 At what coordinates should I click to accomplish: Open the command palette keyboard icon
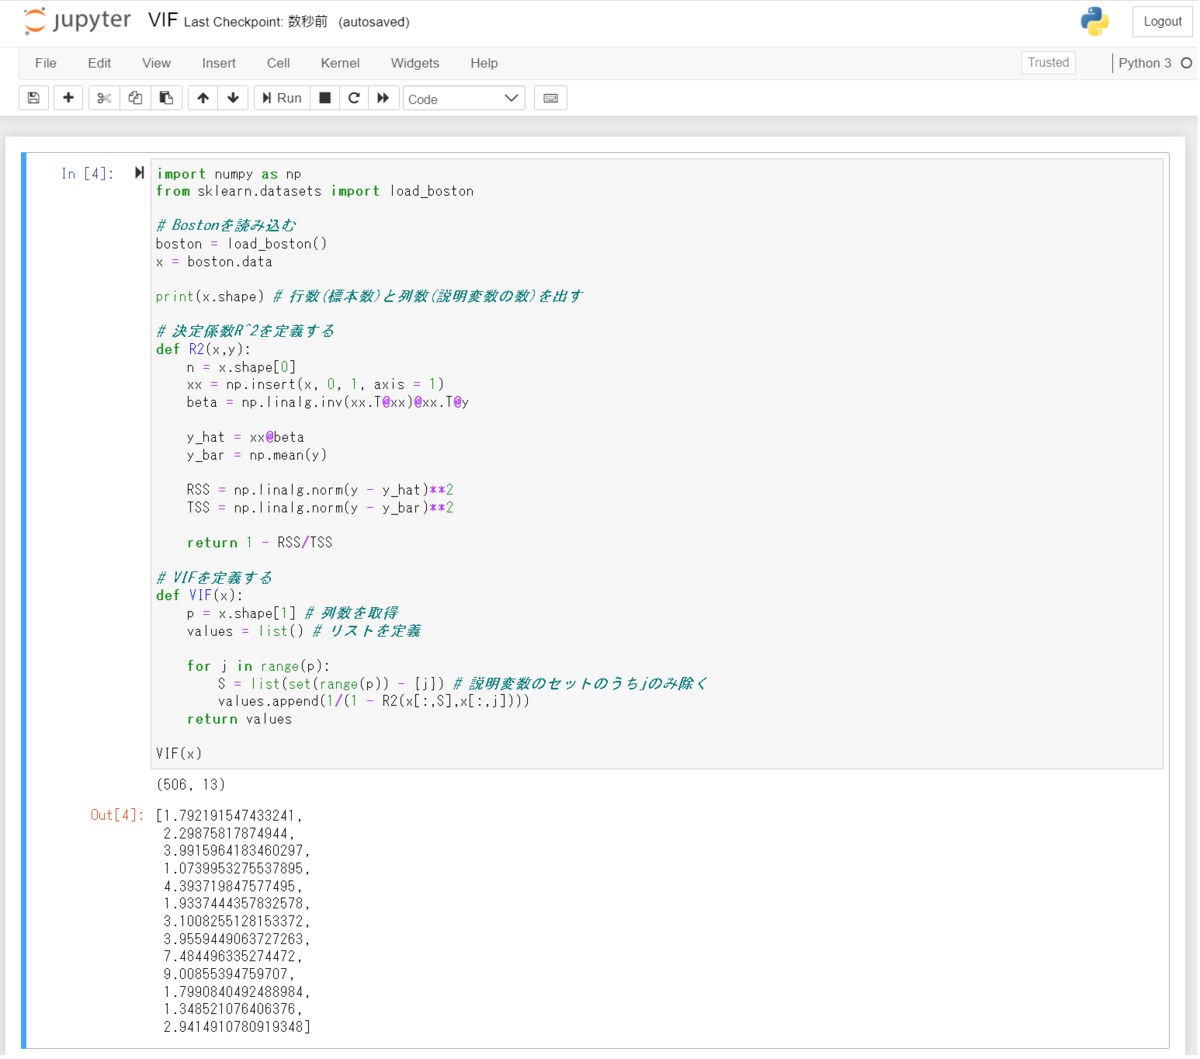[551, 98]
